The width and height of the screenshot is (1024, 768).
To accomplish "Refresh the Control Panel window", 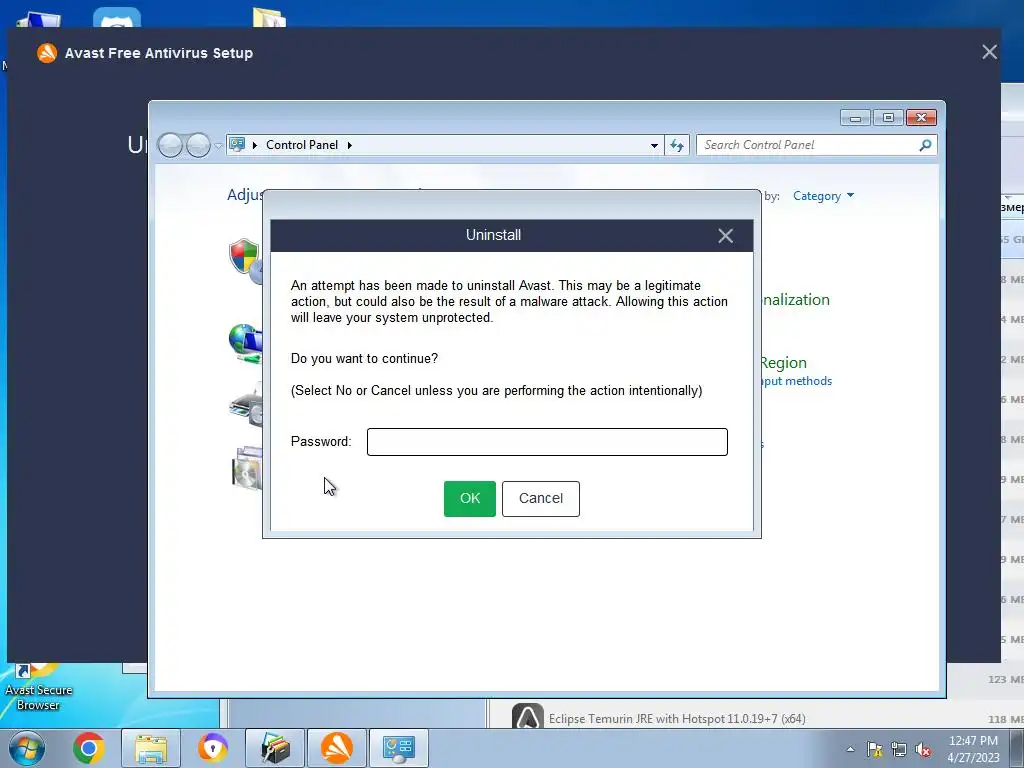I will (677, 145).
